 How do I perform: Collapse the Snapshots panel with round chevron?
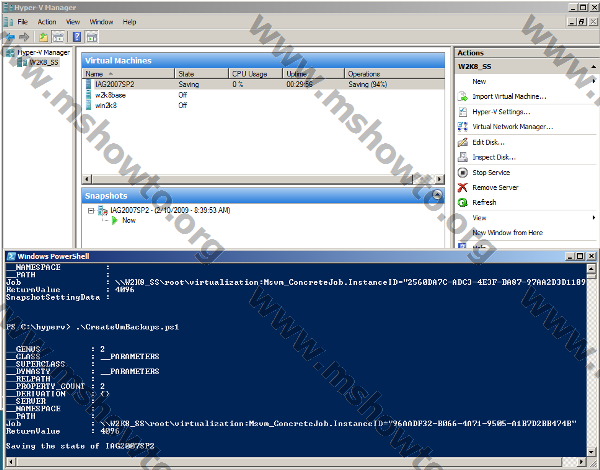tap(437, 195)
